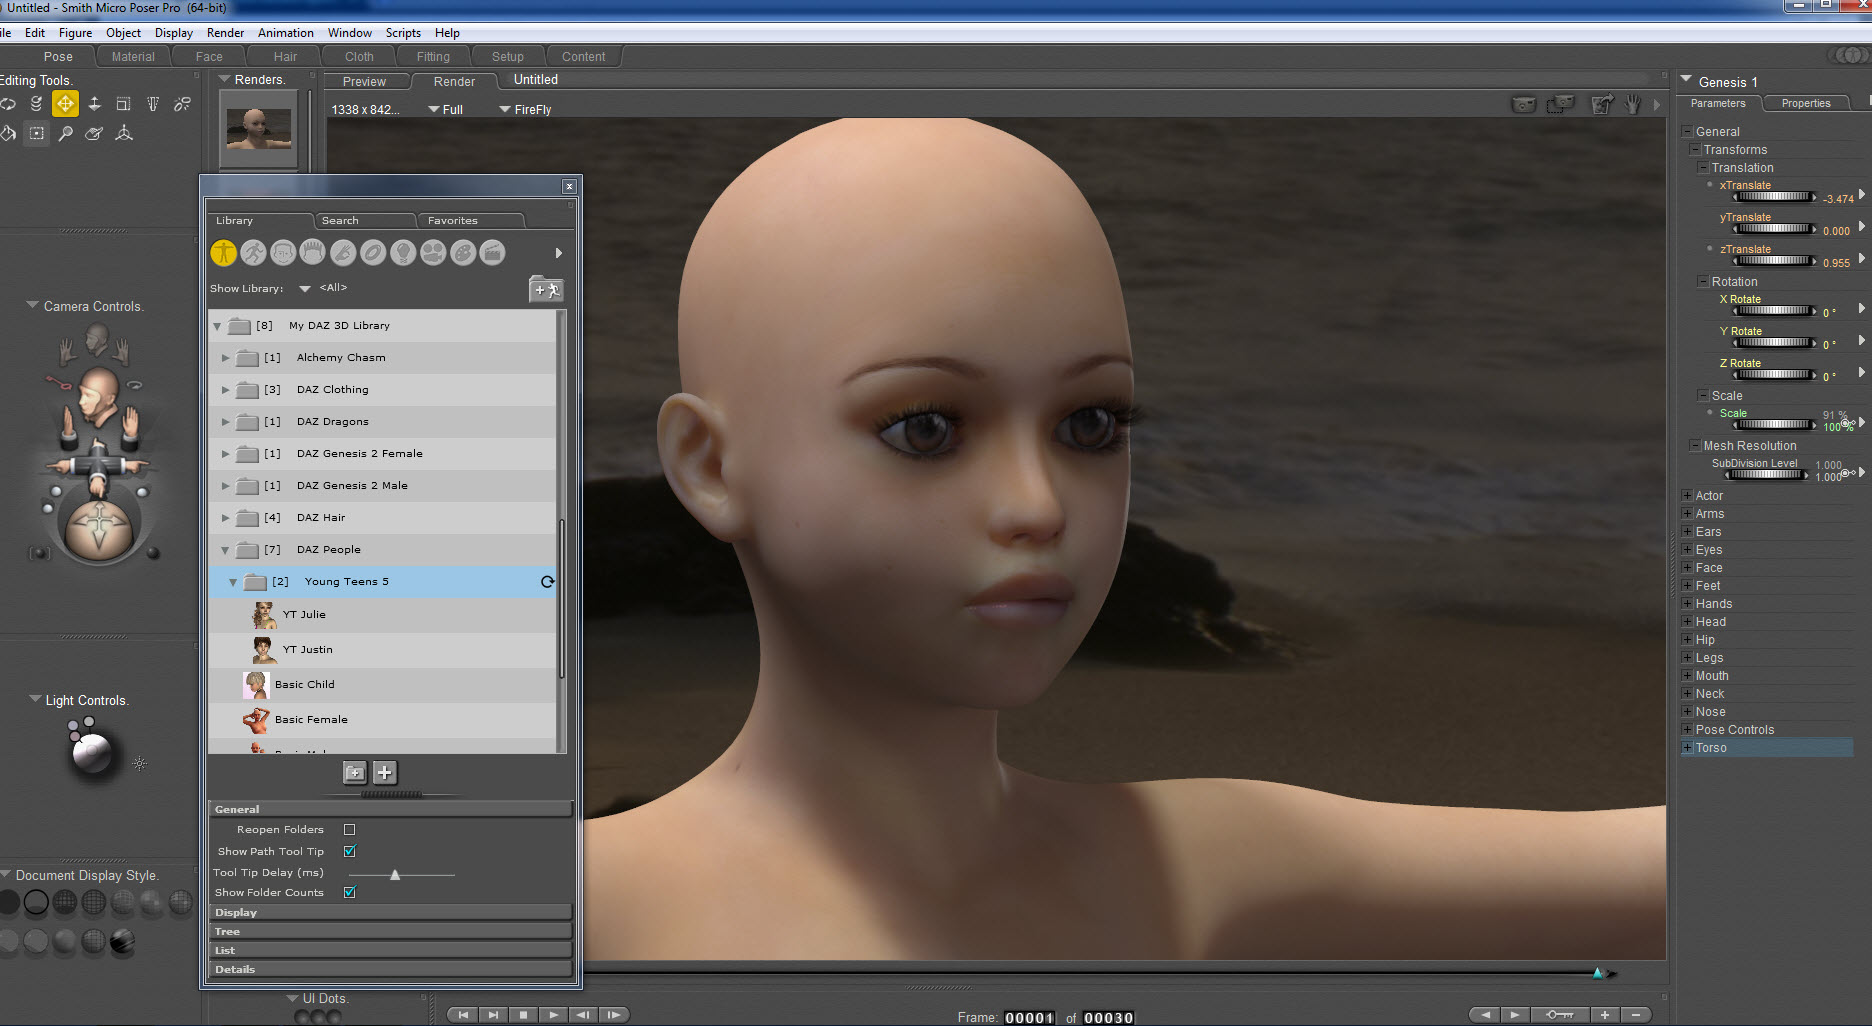The image size is (1872, 1026).
Task: Select the Magnifier tool in Editing Tools
Action: tap(66, 134)
